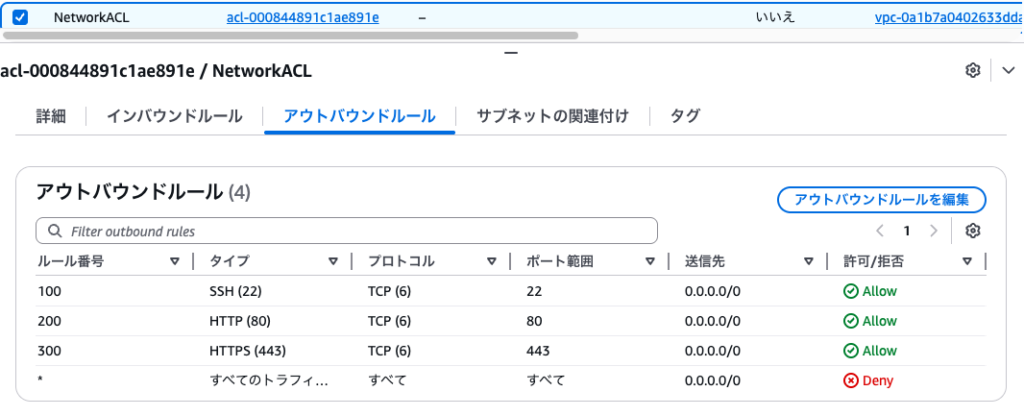Collapse the panel with the chevron arrow
The image size is (1024, 416).
(1007, 71)
